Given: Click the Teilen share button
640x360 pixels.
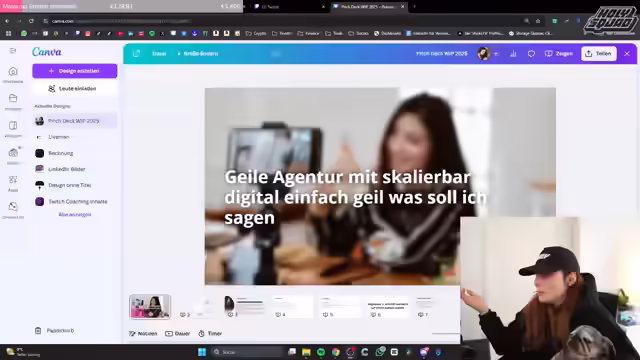Looking at the screenshot, I should click(x=599, y=53).
